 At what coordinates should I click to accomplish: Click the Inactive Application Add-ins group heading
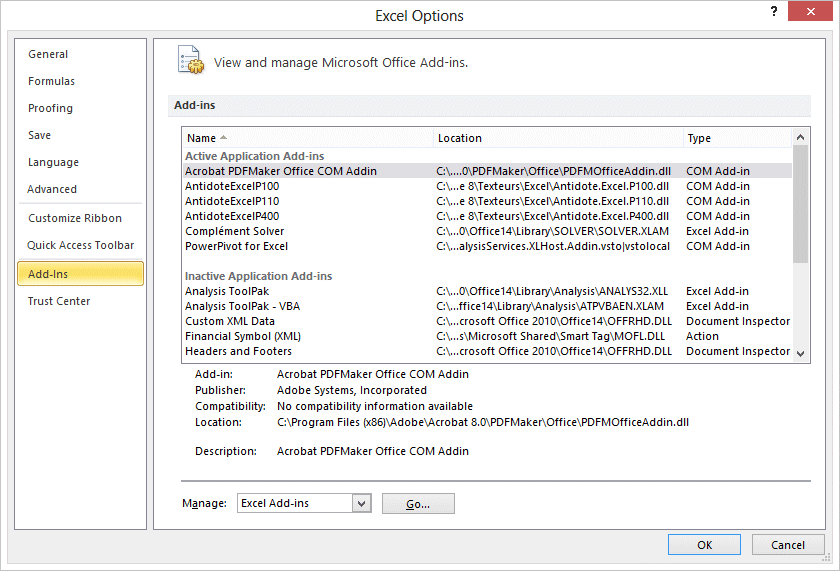[258, 276]
